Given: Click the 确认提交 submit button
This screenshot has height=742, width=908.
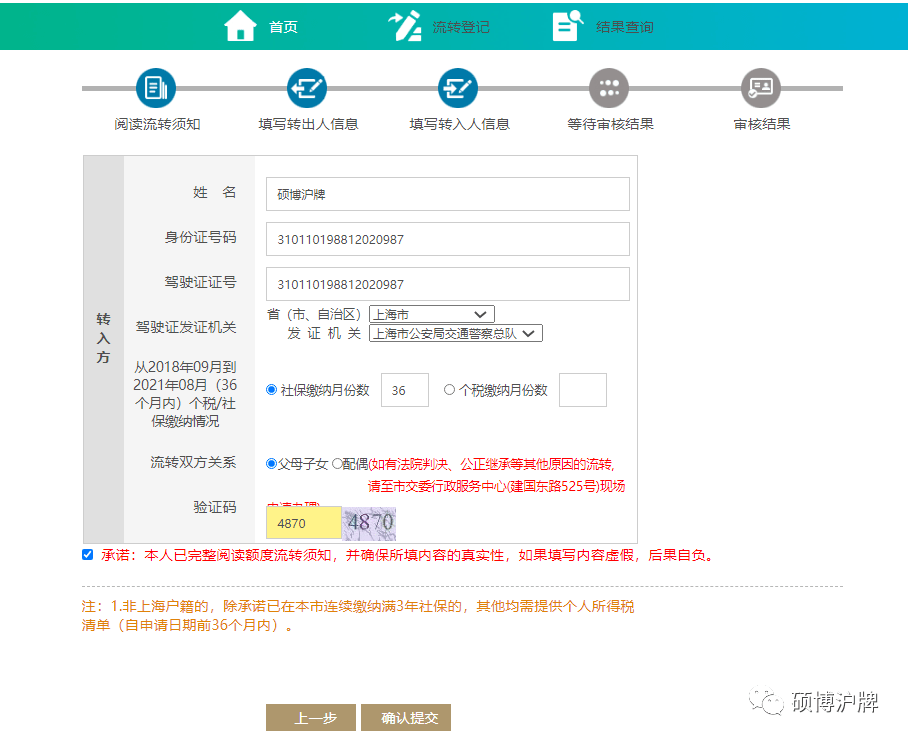Looking at the screenshot, I should click(x=406, y=717).
